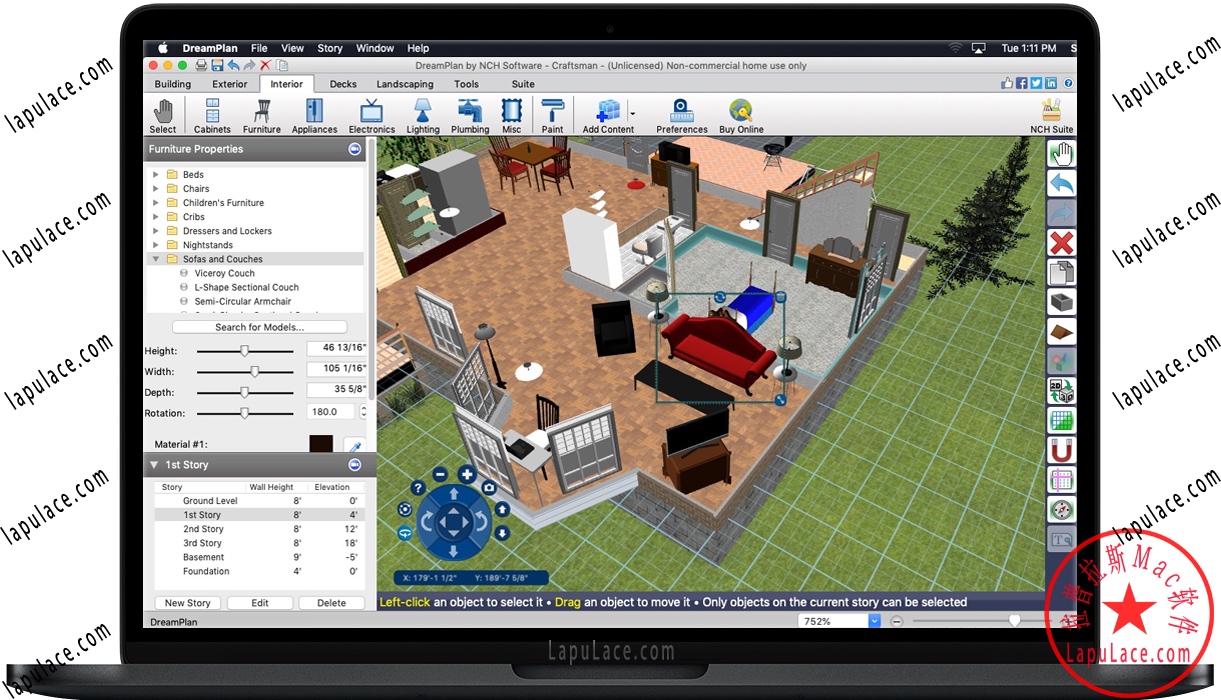Viewport: 1221px width, 700px height.
Task: Save project with the floppy disk icon
Action: pos(217,65)
